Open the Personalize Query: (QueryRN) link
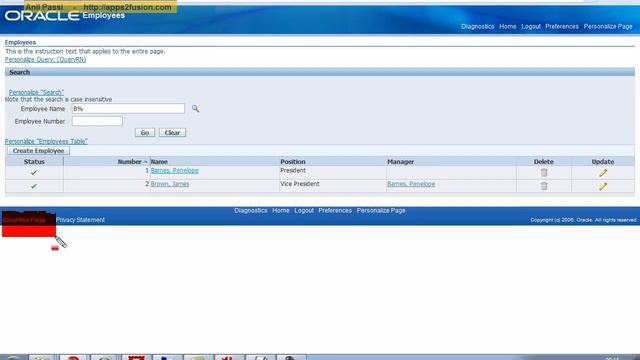Image resolution: width=640 pixels, height=360 pixels. point(45,60)
